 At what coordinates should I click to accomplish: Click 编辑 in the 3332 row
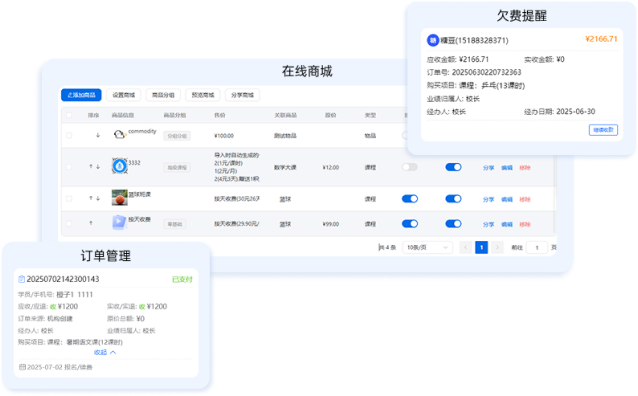(507, 168)
